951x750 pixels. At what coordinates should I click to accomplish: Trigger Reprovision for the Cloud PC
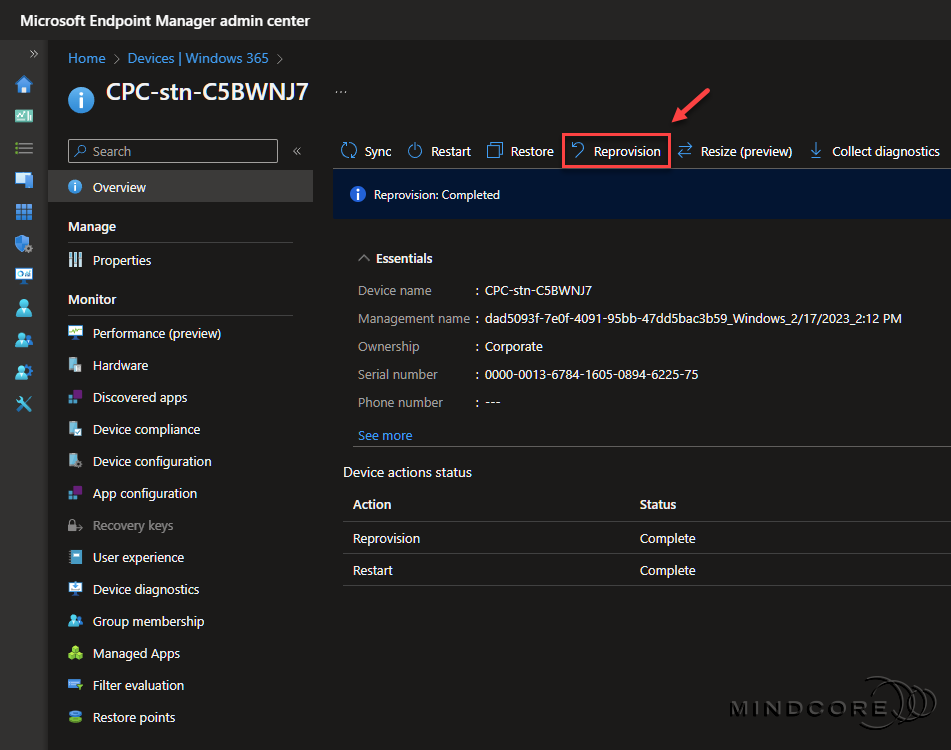(616, 150)
